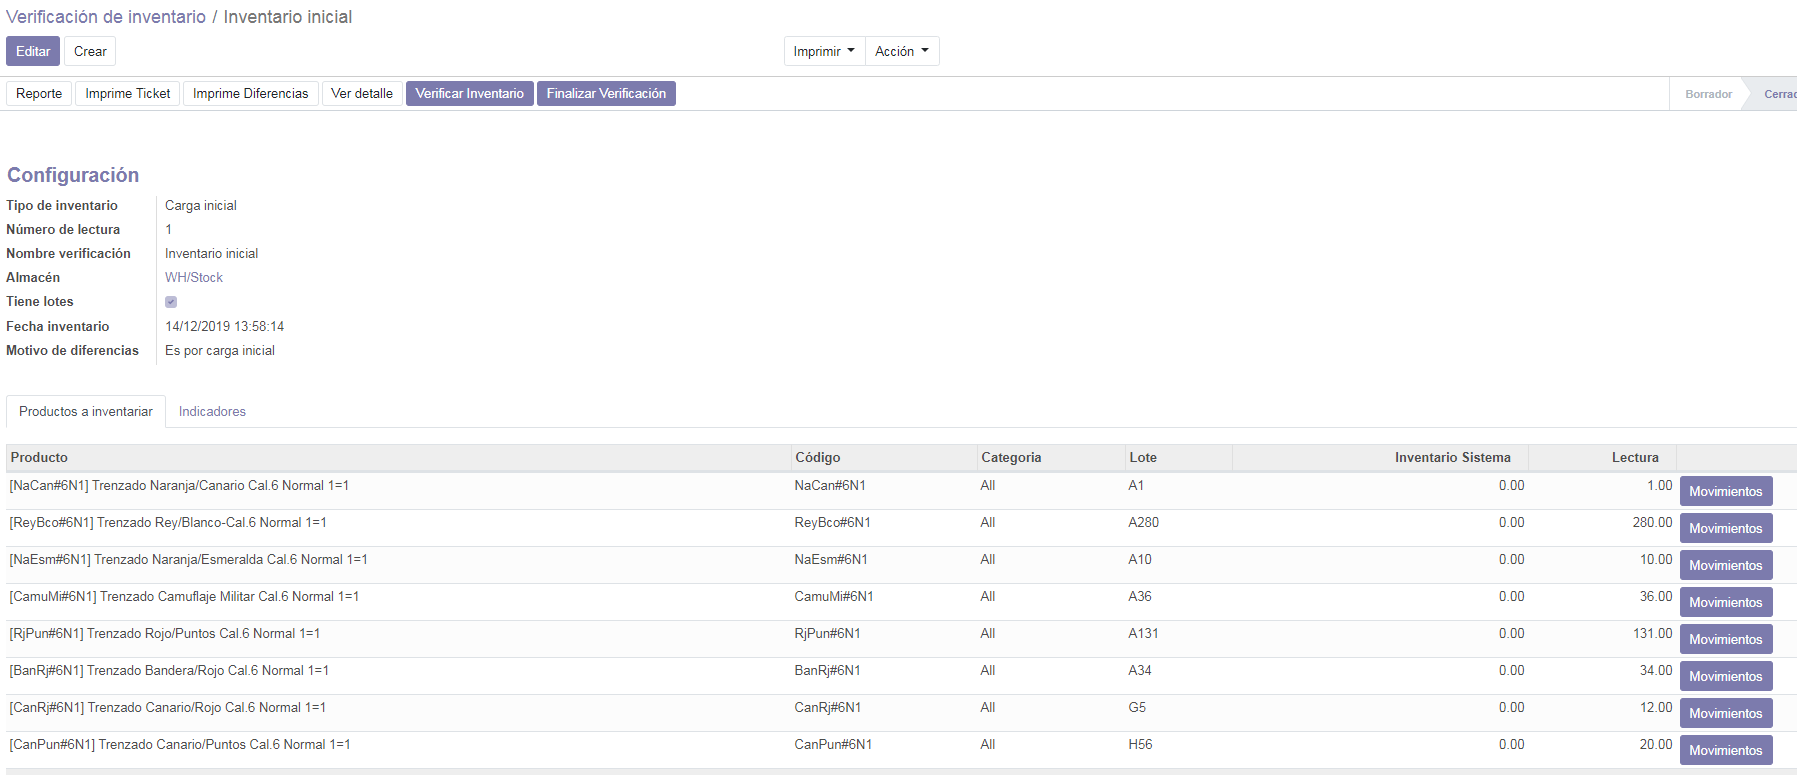
Task: Switch to the Indicadores tab
Action: click(x=212, y=411)
